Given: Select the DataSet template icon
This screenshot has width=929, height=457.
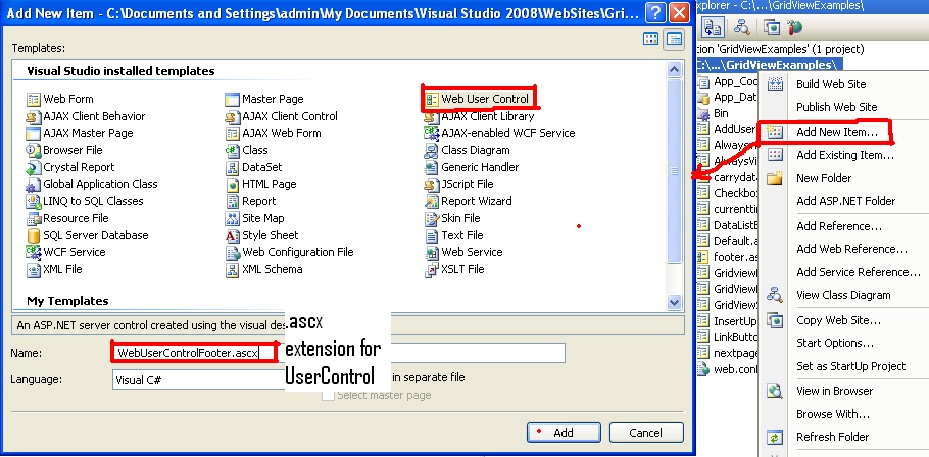Looking at the screenshot, I should pyautogui.click(x=232, y=167).
